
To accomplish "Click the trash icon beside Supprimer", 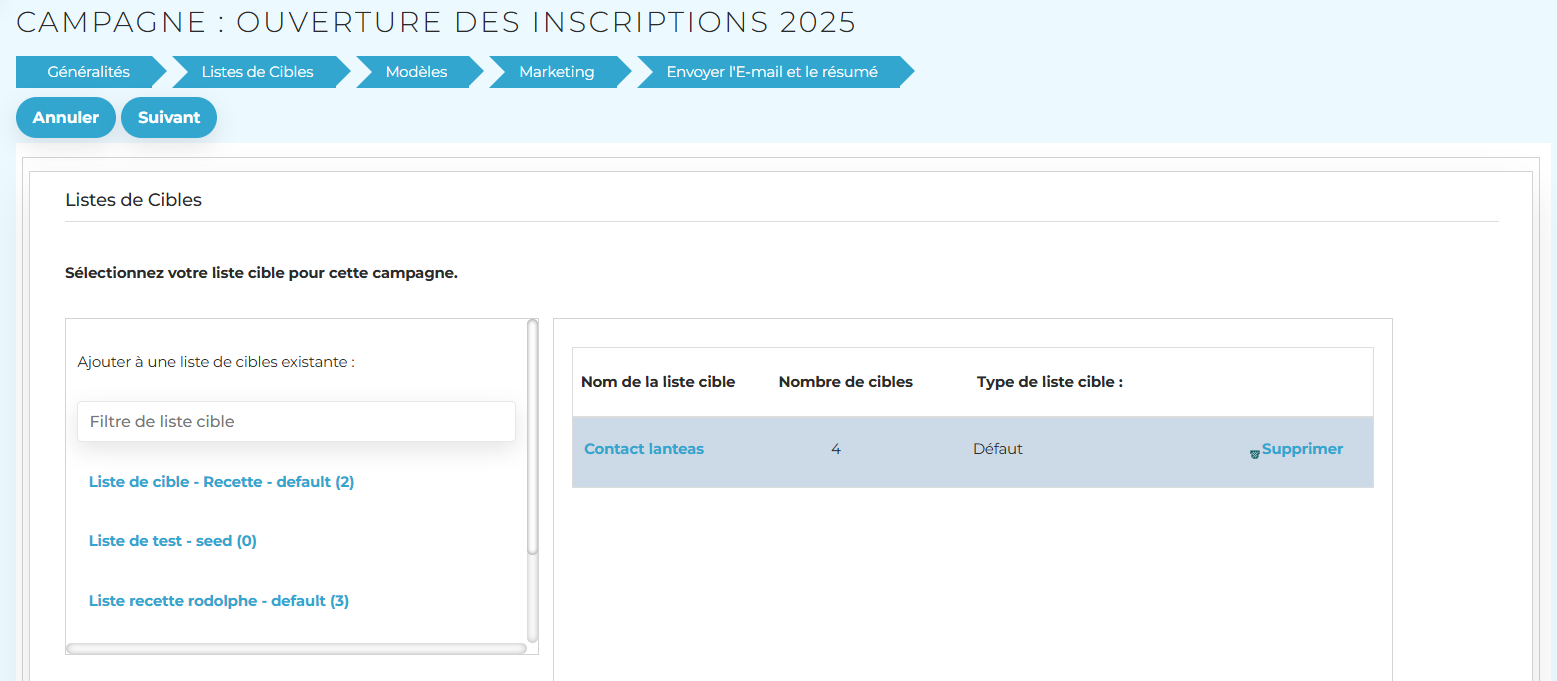I will 1254,454.
